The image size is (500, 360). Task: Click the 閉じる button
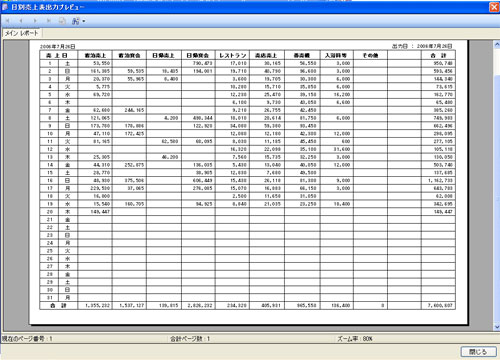478,352
